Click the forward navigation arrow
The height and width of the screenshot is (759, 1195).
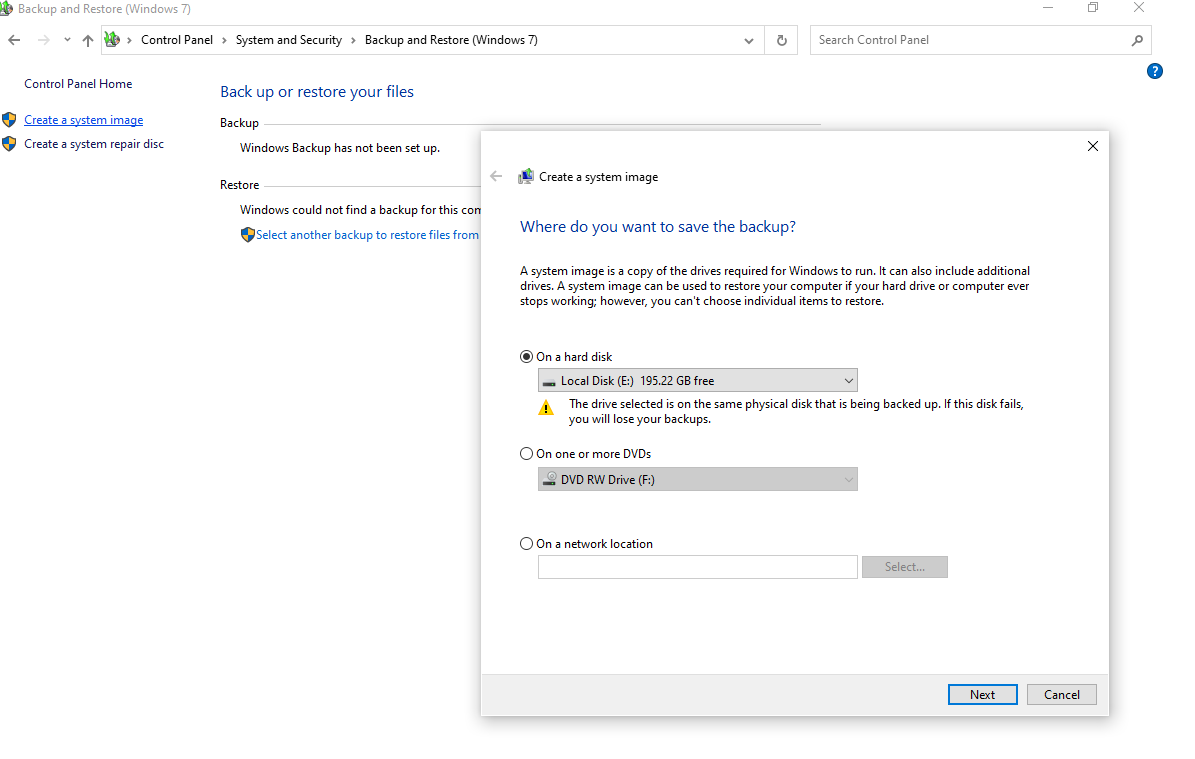(x=43, y=40)
